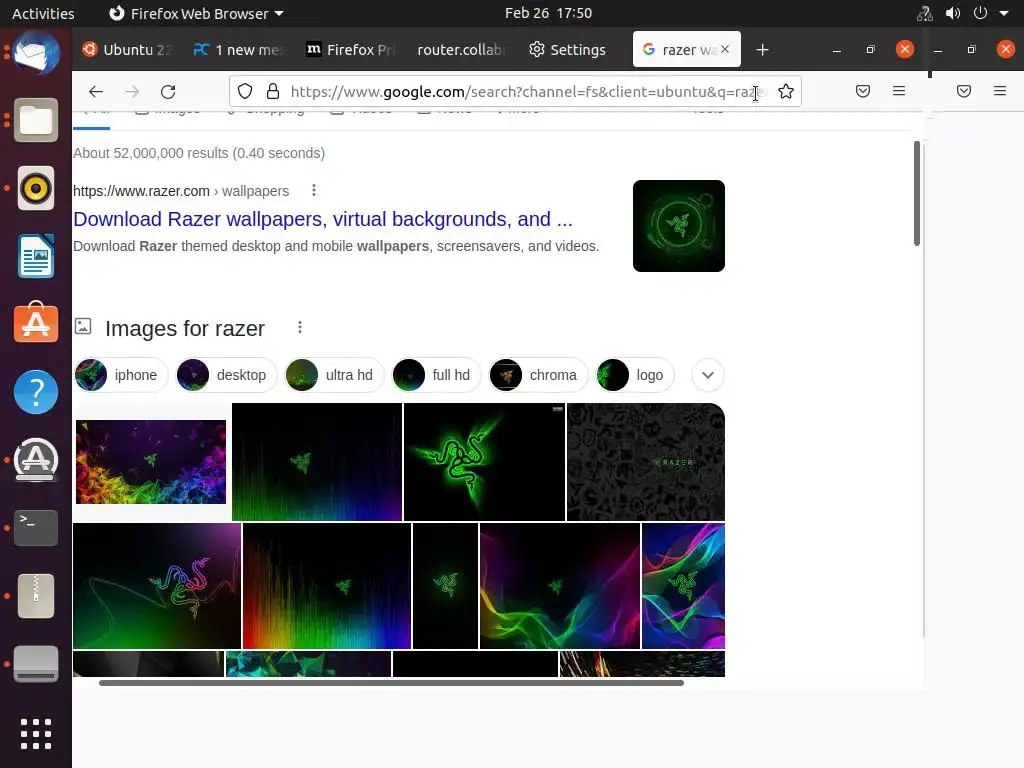Filter images by iphone chip
Image resolution: width=1024 pixels, height=768 pixels.
tap(121, 375)
